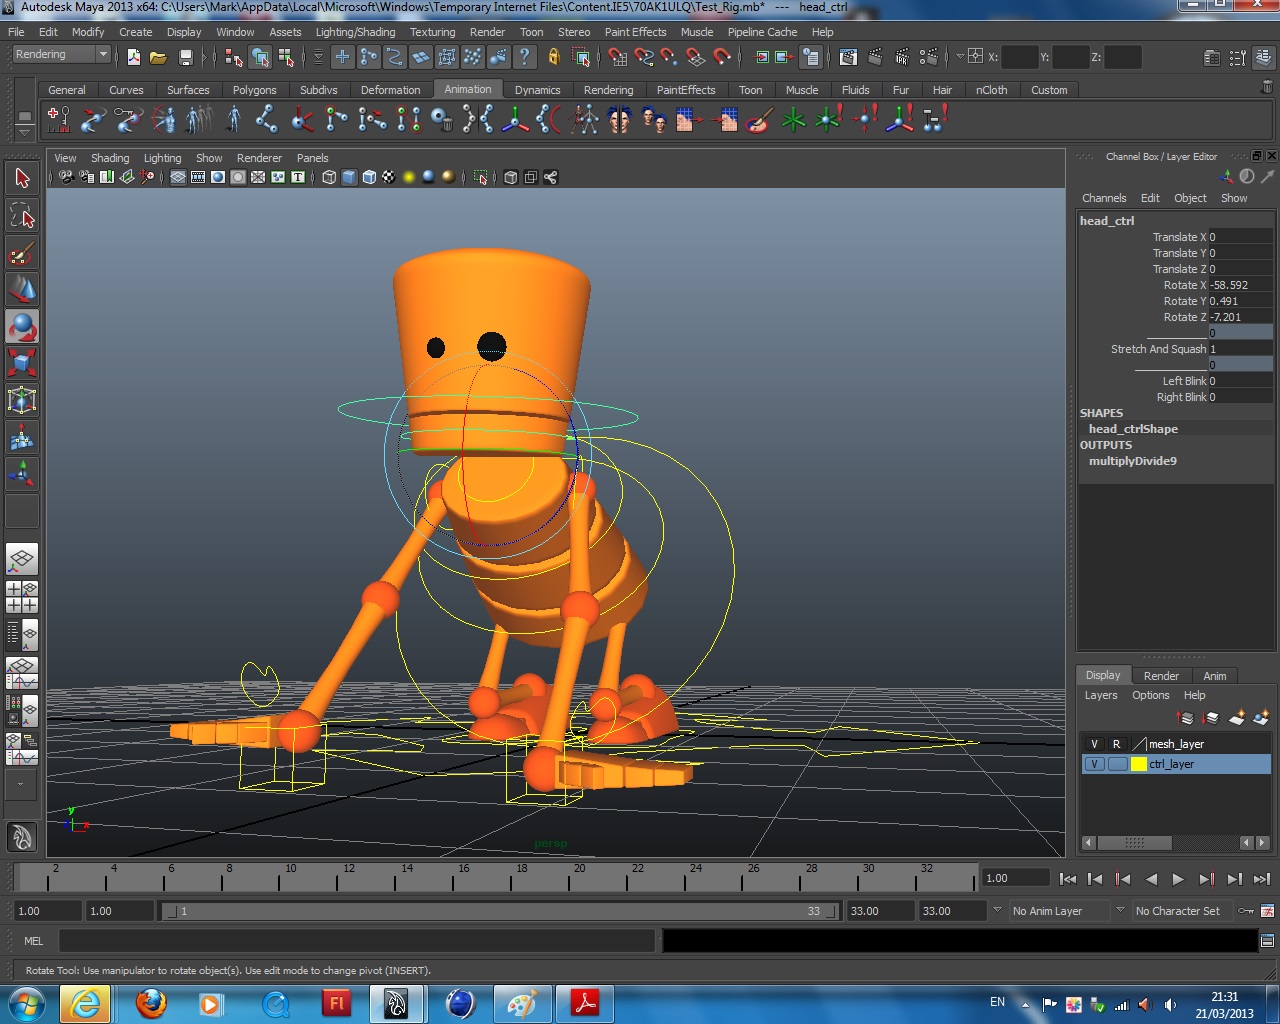Screen dimensions: 1280x1024
Task: Activate the Lasso selection tool
Action: (22, 215)
